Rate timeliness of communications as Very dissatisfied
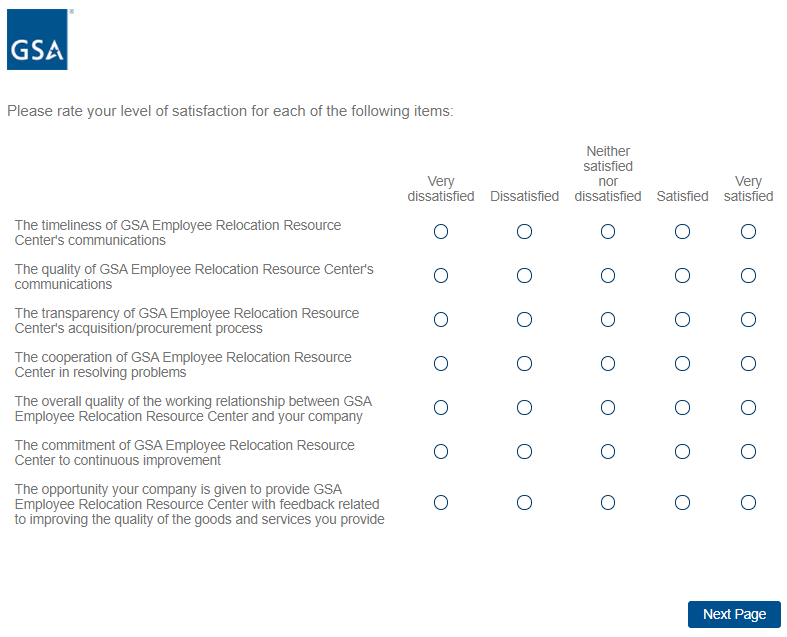Viewport: 787px width, 637px height. (x=441, y=232)
